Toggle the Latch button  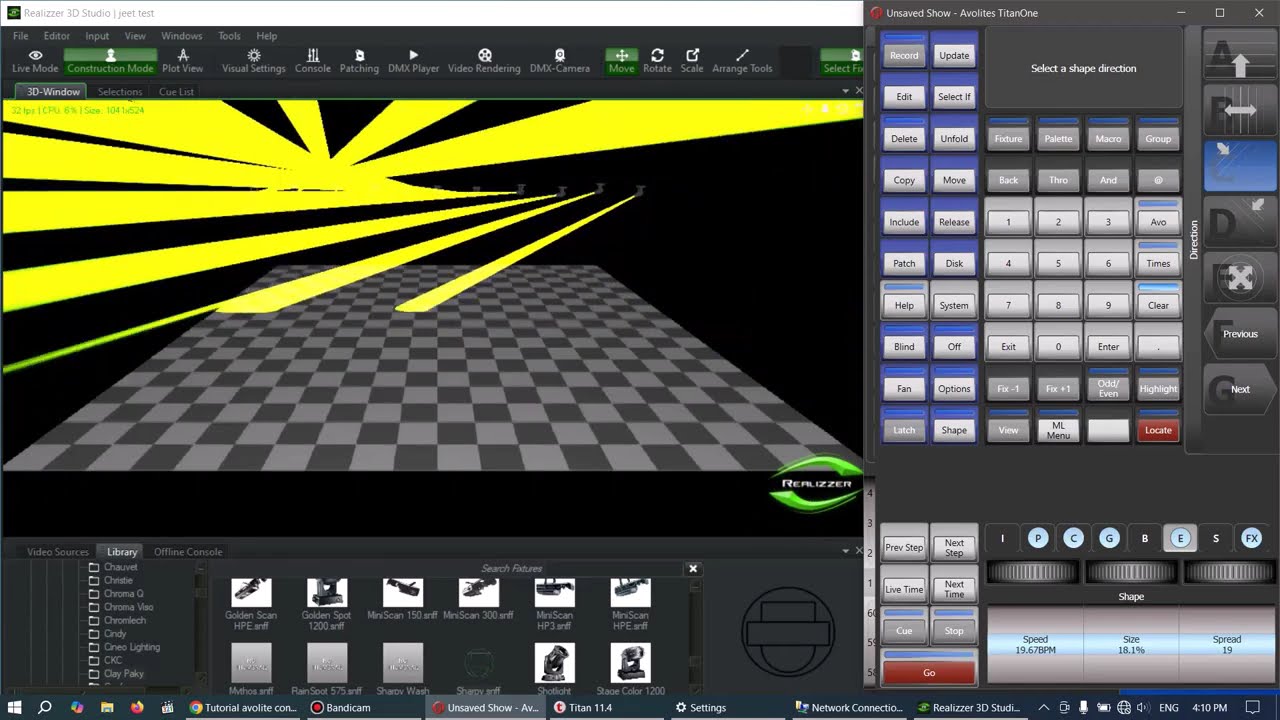(x=904, y=429)
